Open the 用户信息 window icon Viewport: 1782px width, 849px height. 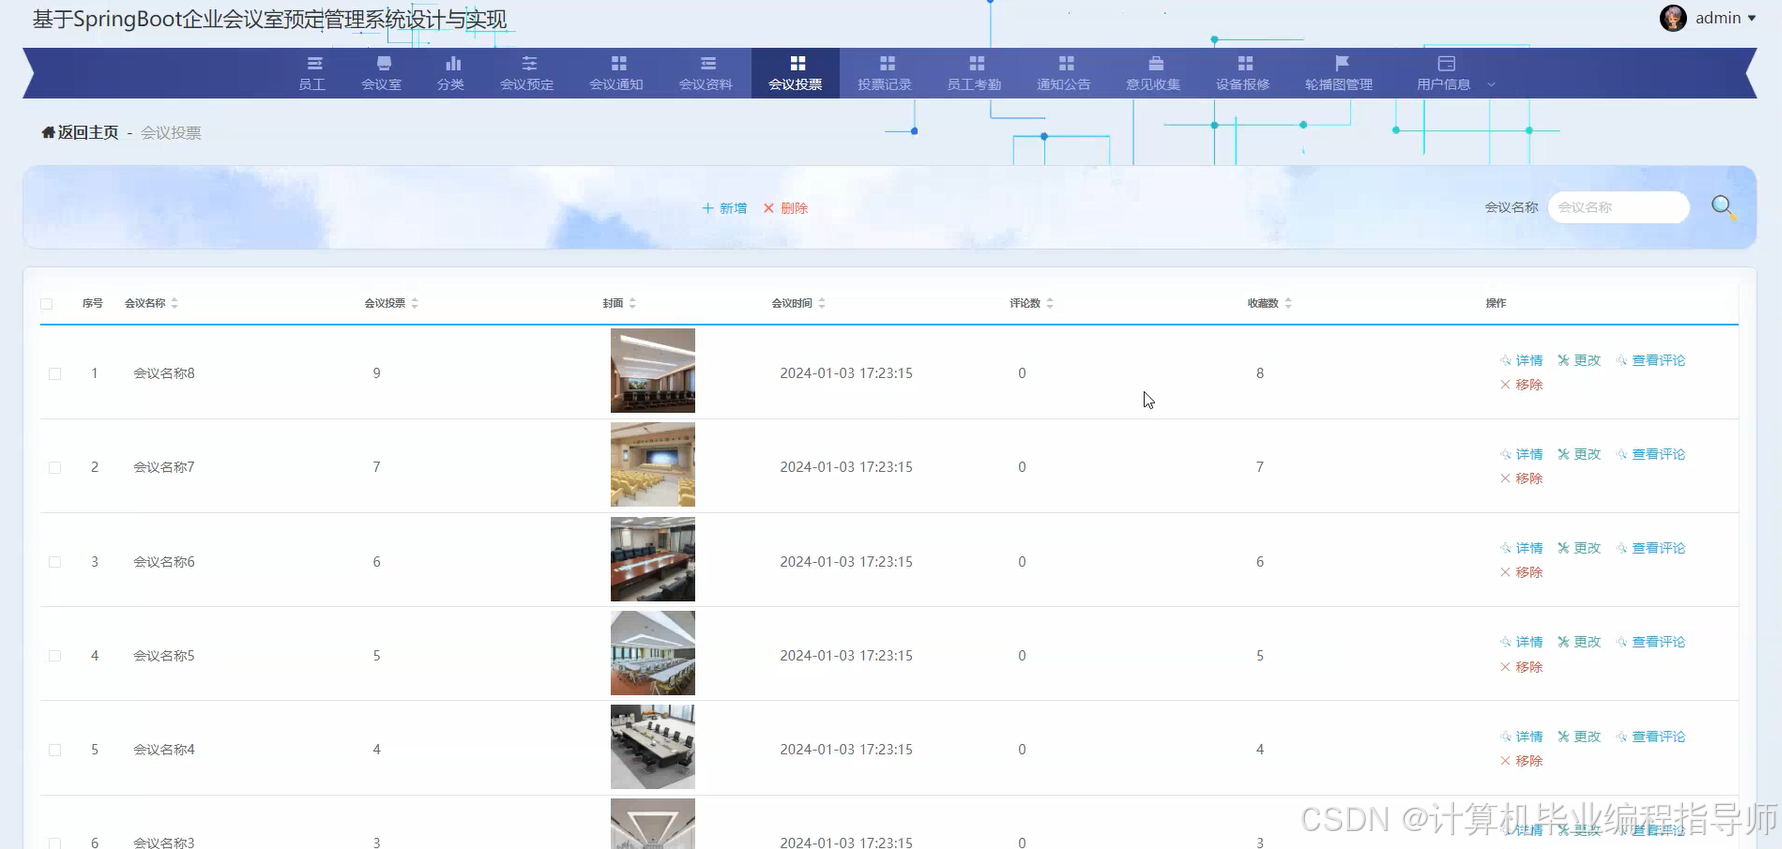click(x=1446, y=63)
